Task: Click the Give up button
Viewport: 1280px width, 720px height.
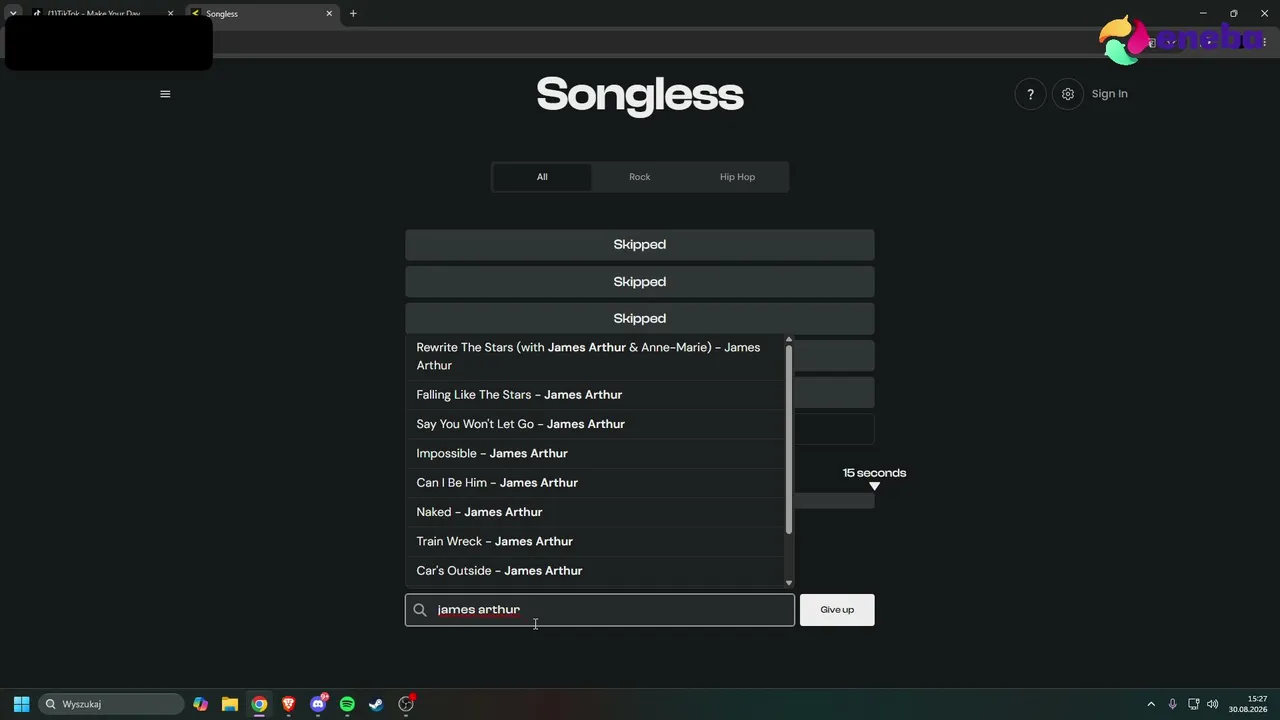Action: click(837, 610)
